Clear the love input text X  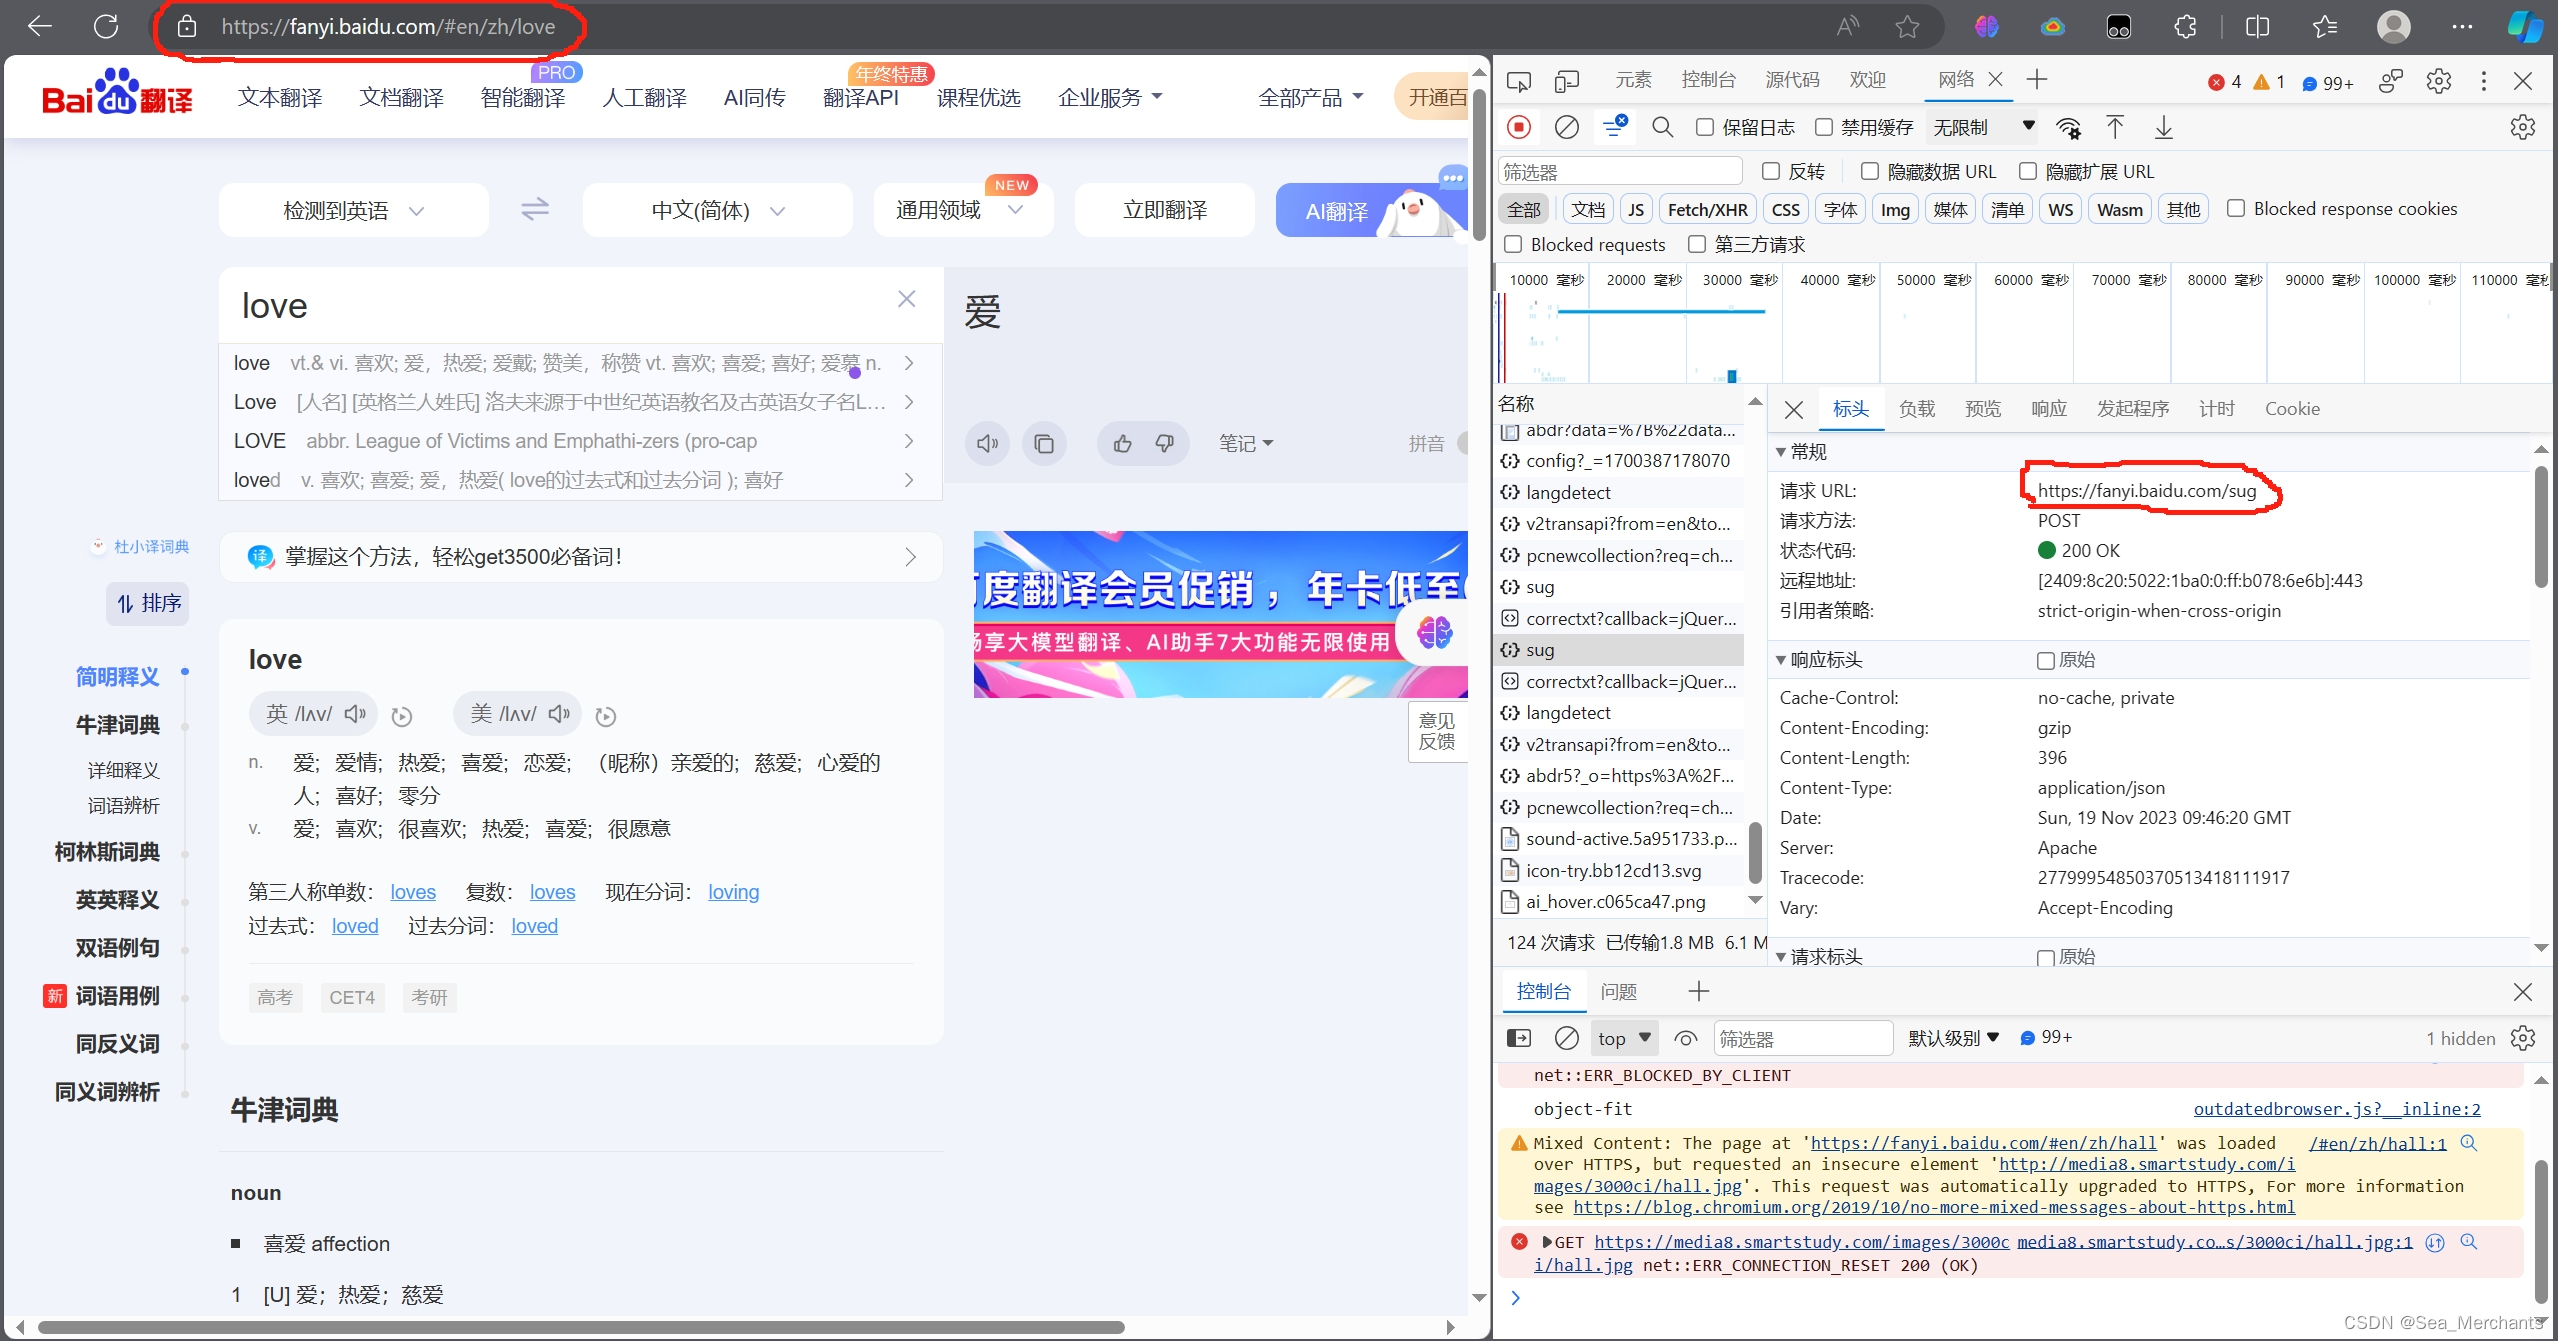point(906,299)
